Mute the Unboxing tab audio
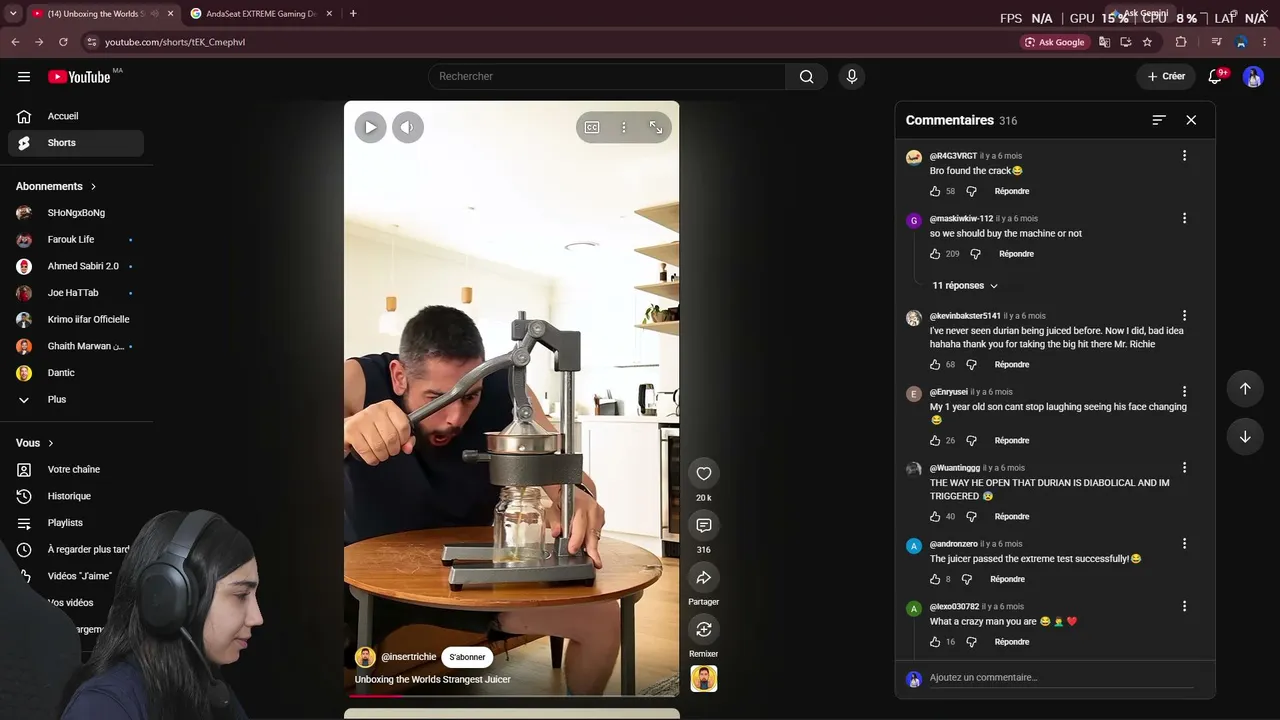This screenshot has width=1280, height=720. 154,14
